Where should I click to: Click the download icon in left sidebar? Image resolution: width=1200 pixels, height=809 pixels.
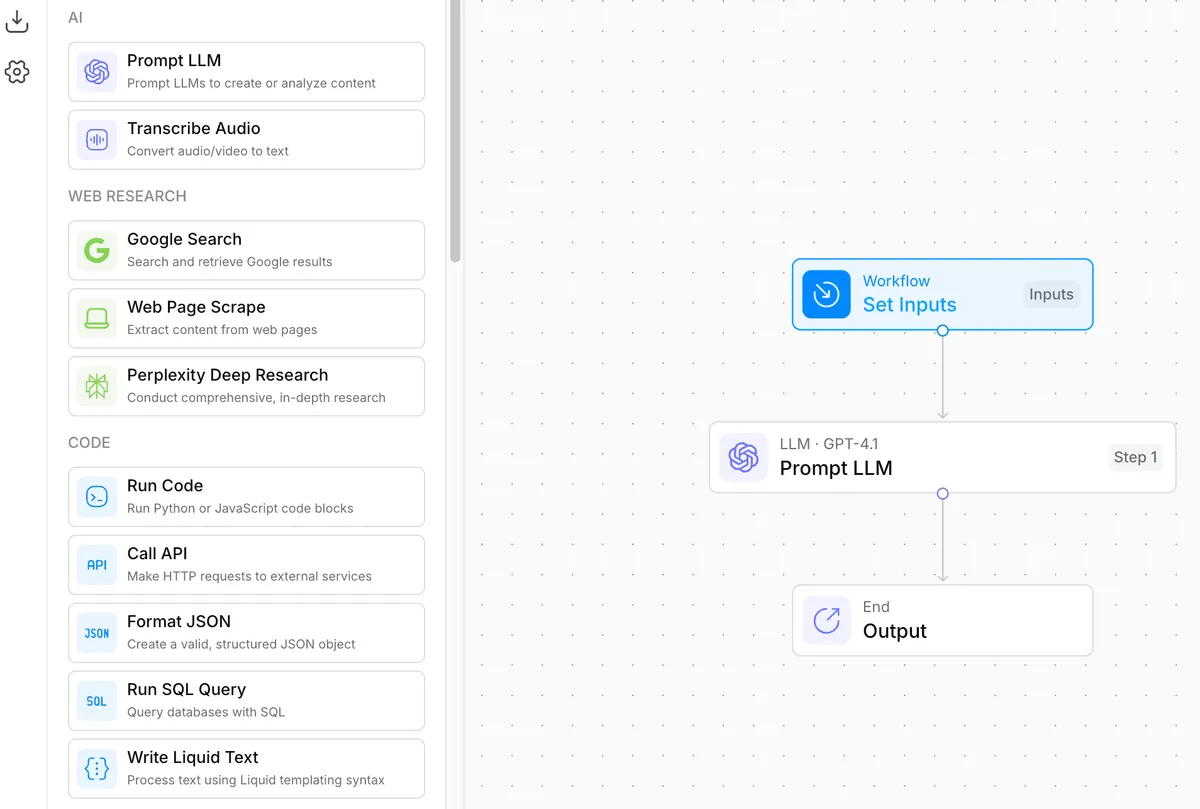17,21
